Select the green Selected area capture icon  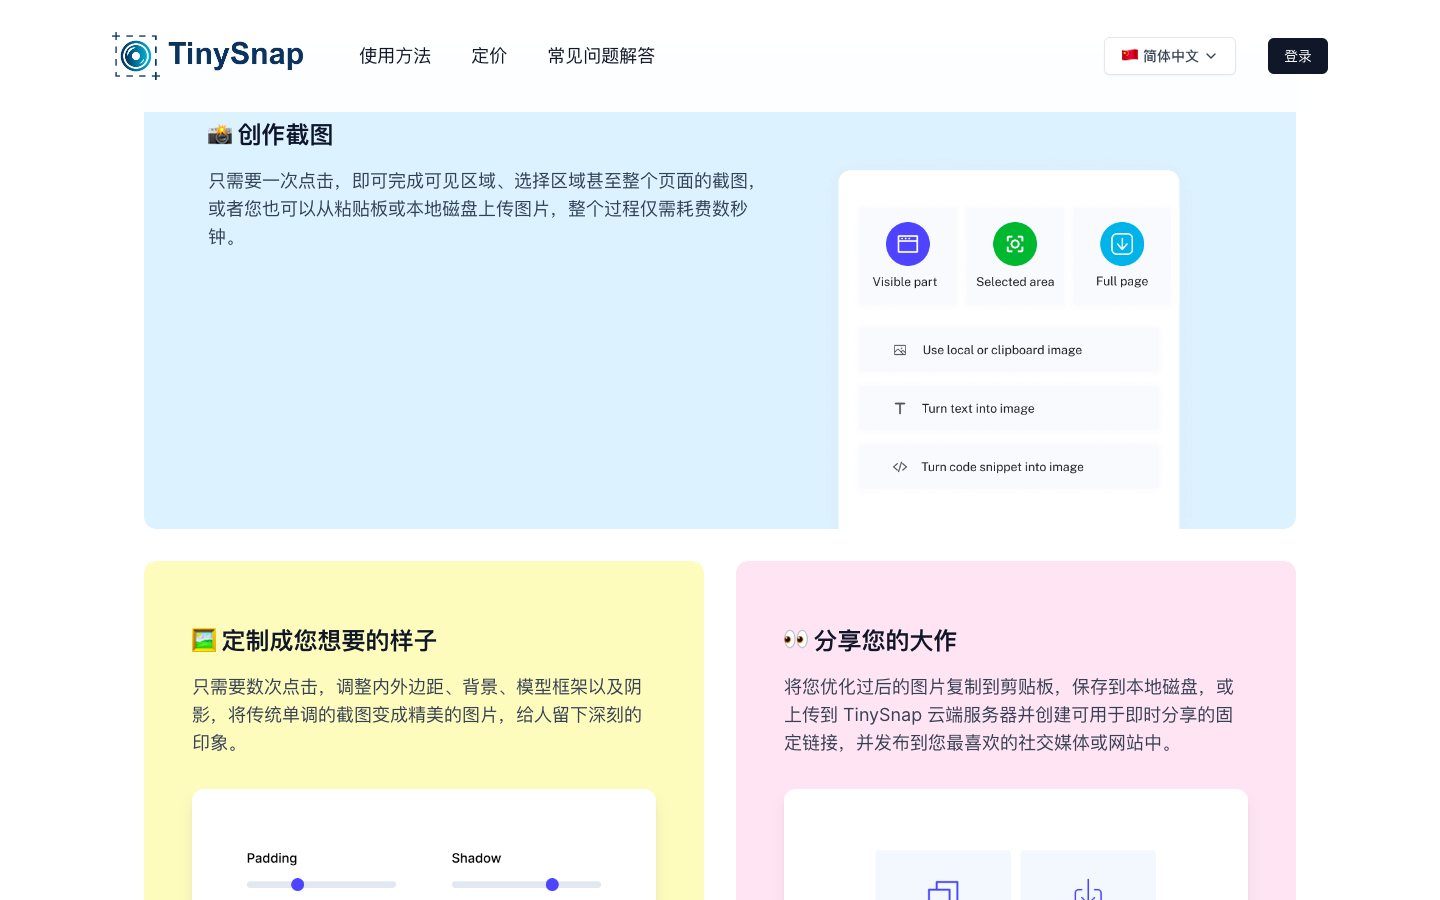tap(1014, 243)
